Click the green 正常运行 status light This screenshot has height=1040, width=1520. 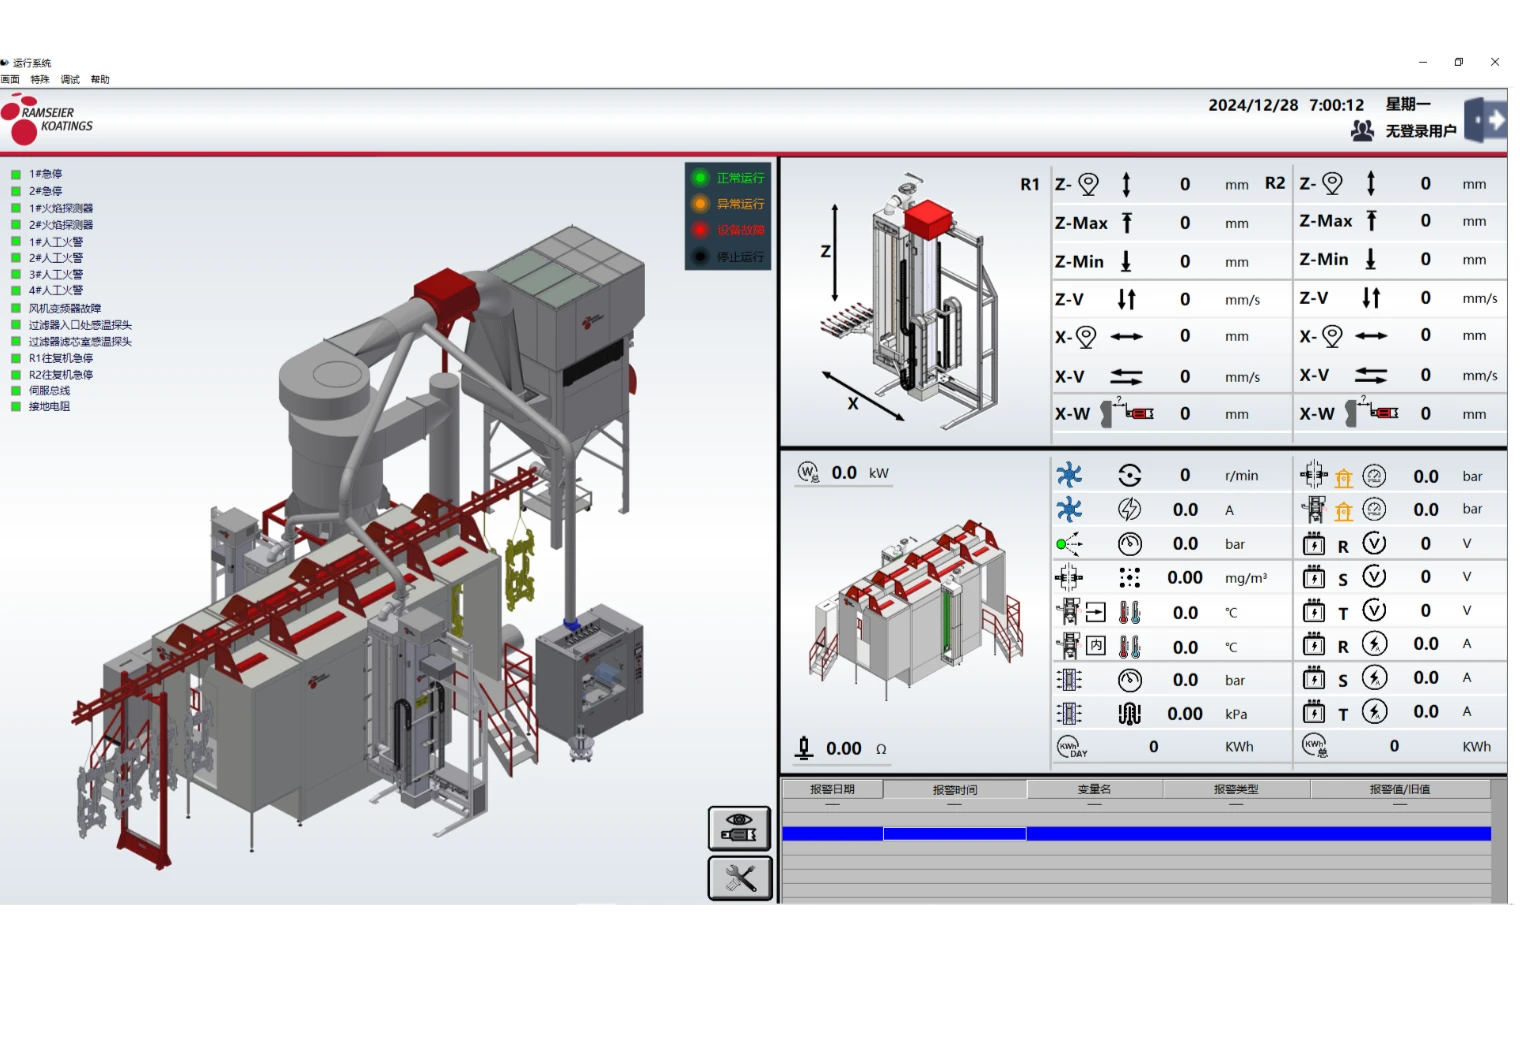[700, 178]
